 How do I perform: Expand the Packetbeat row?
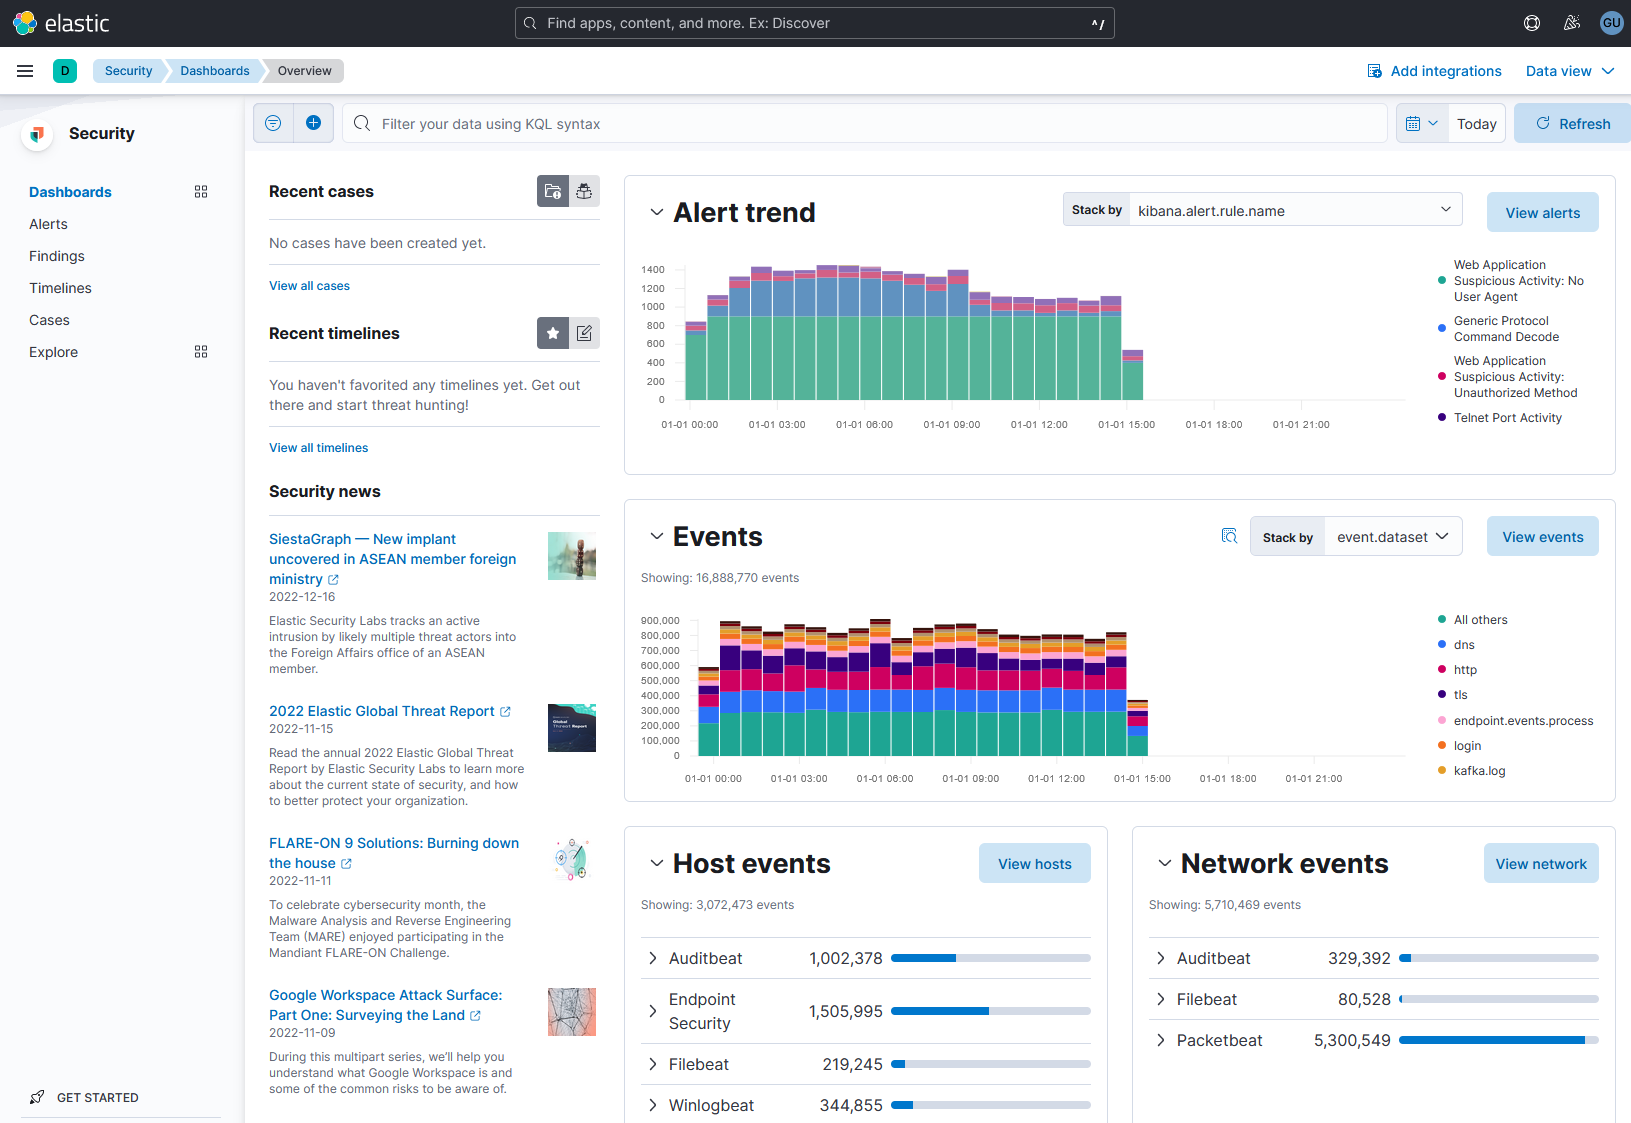(1160, 1040)
